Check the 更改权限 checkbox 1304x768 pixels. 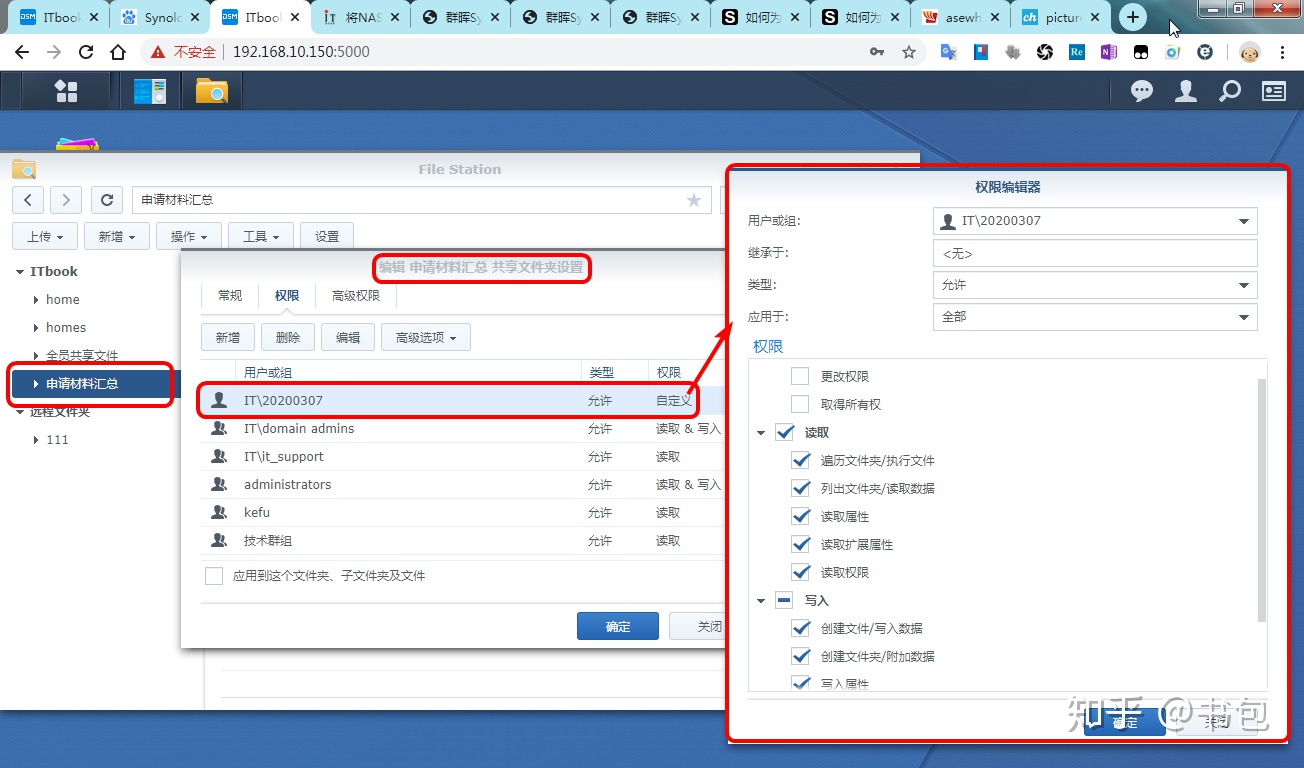[800, 376]
